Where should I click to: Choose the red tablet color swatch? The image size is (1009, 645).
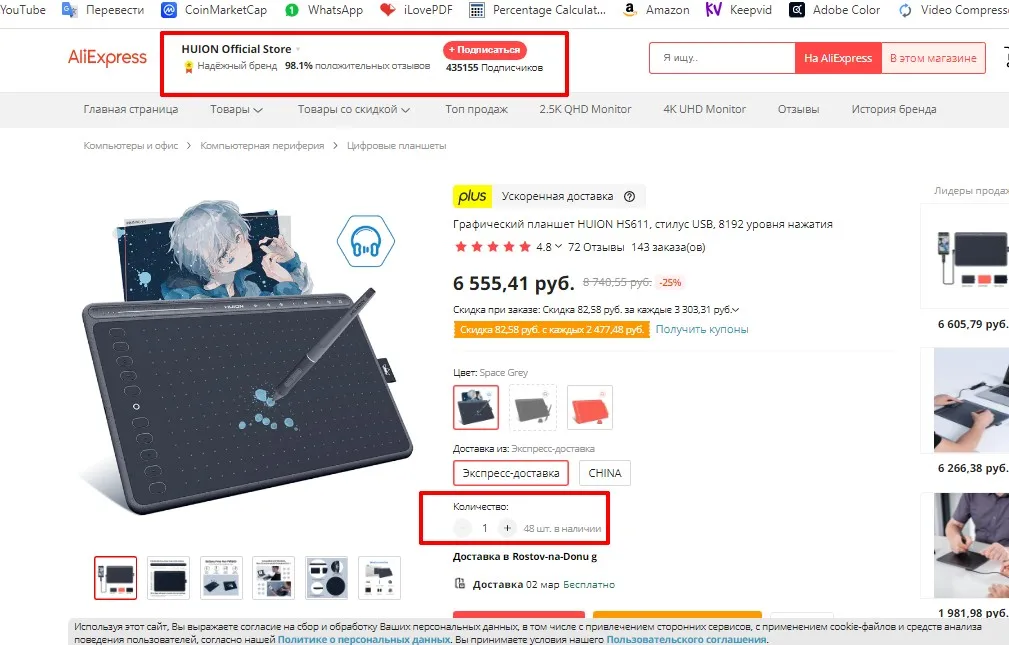(590, 407)
